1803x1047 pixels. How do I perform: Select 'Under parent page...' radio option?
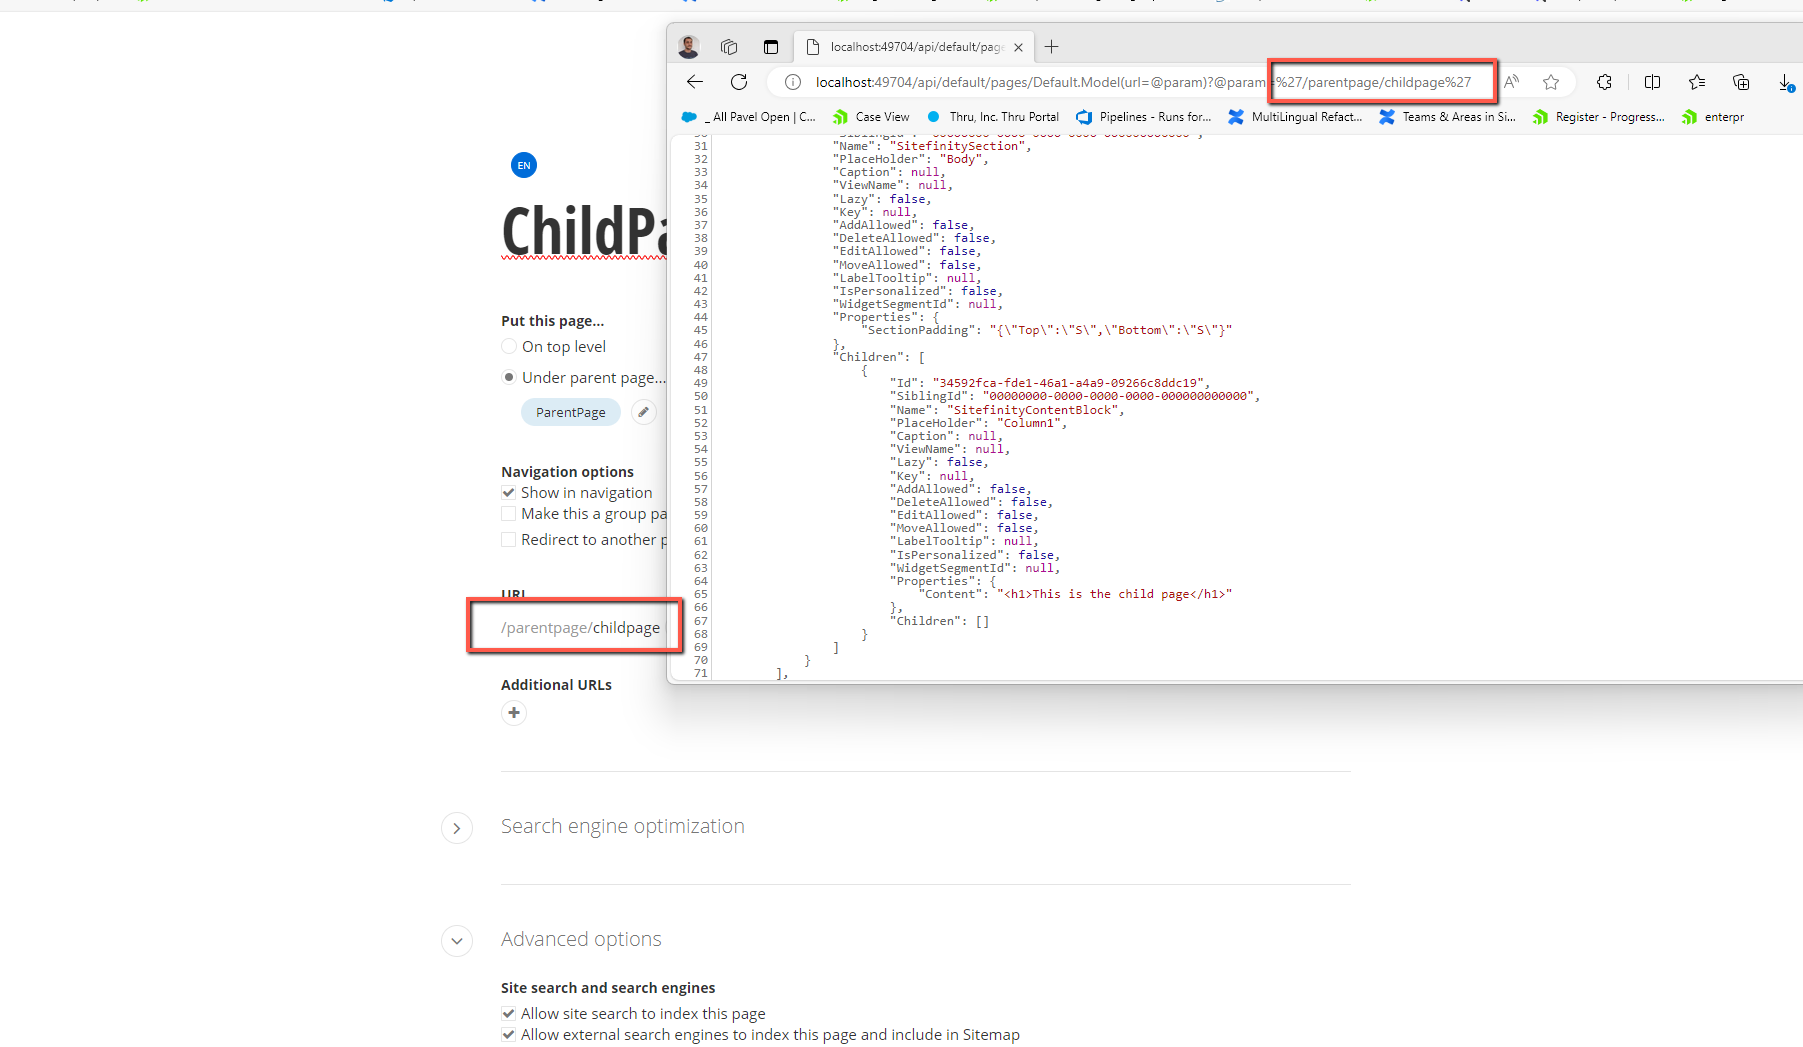pyautogui.click(x=509, y=377)
